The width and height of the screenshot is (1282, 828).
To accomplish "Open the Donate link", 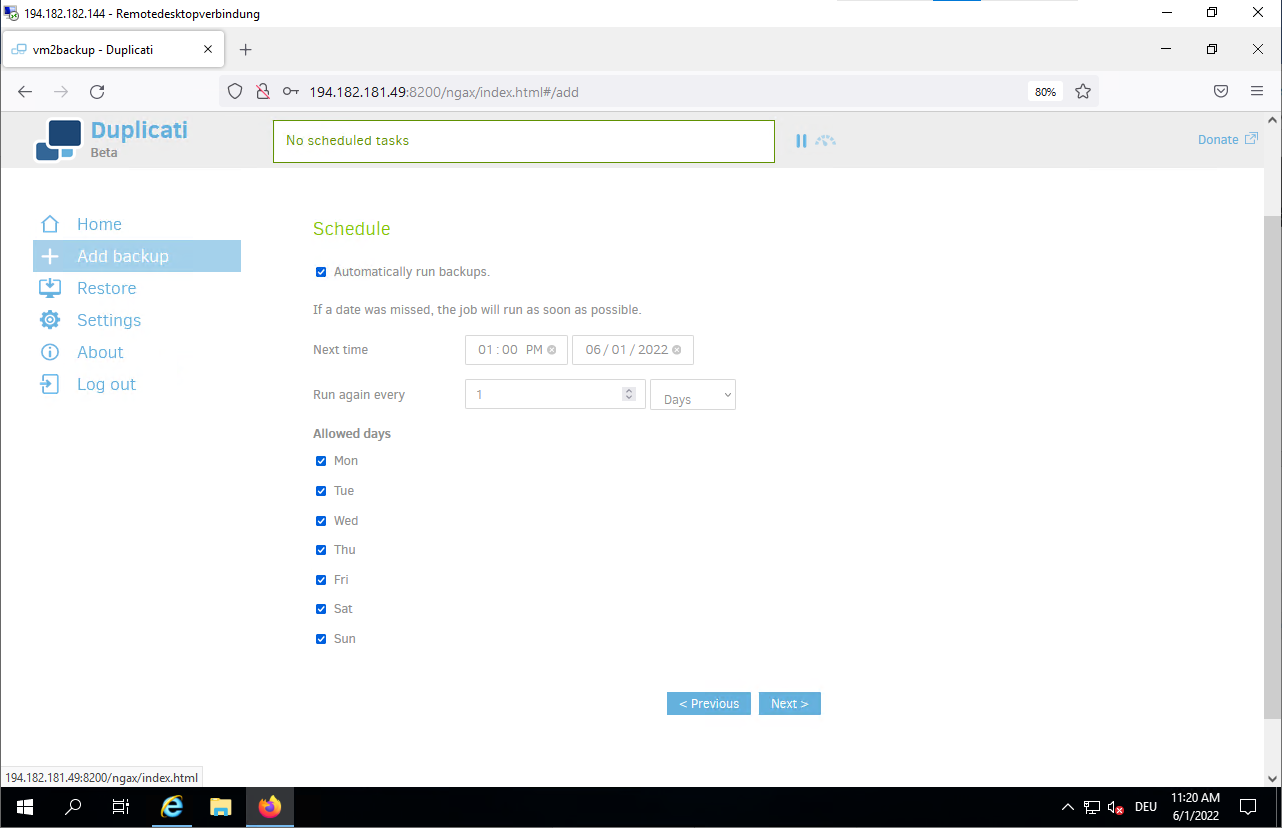I will pyautogui.click(x=1227, y=140).
